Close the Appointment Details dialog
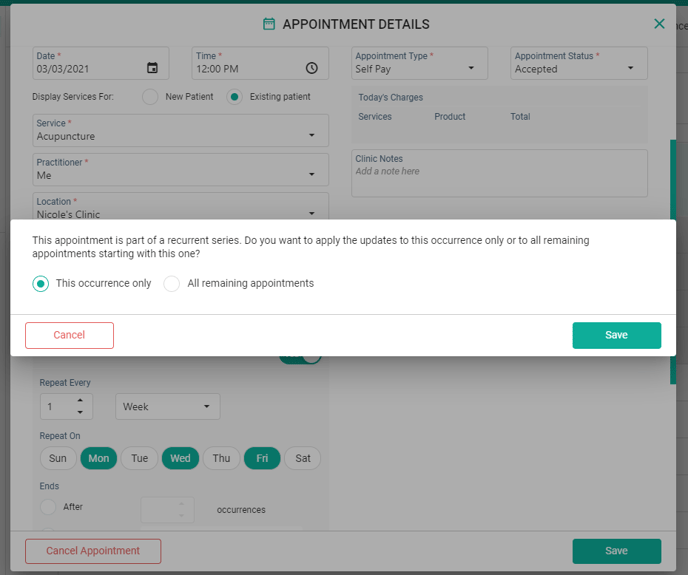This screenshot has width=688, height=575. 659,24
